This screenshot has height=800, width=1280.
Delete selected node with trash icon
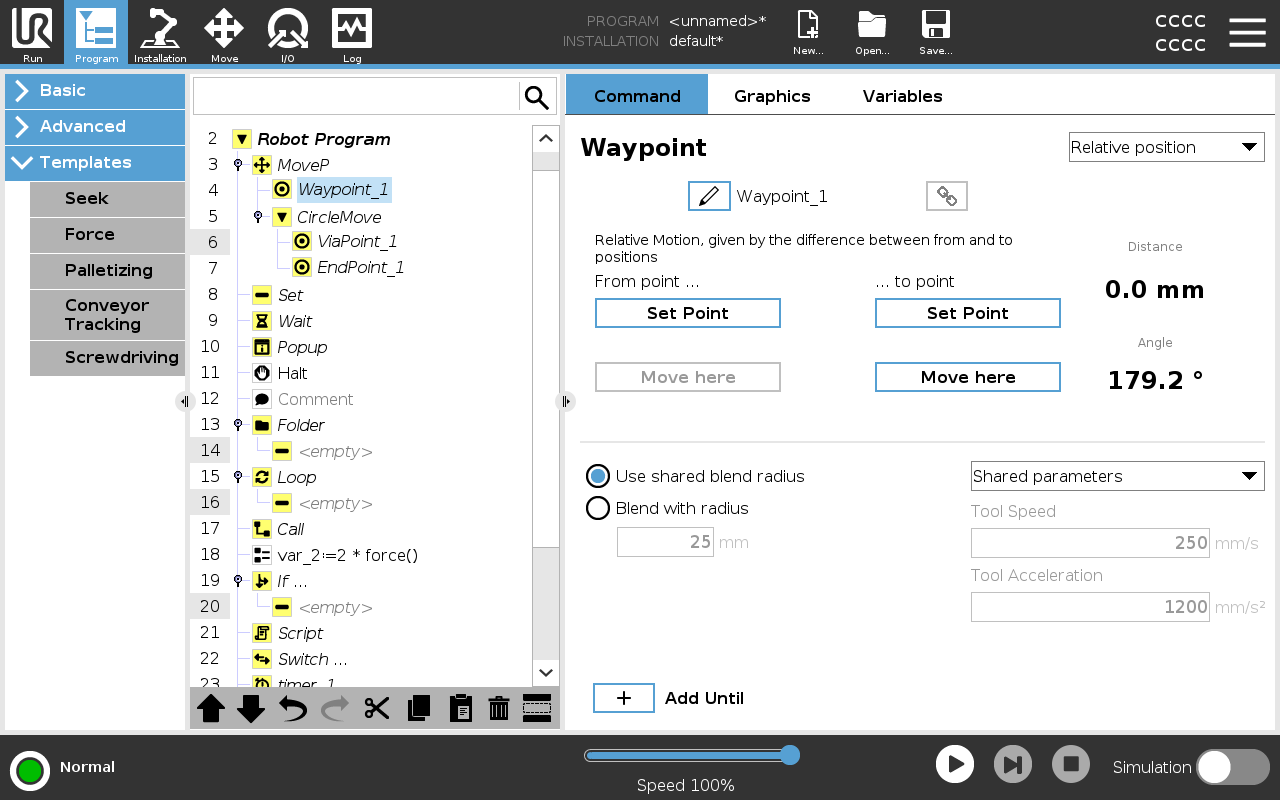pos(499,708)
